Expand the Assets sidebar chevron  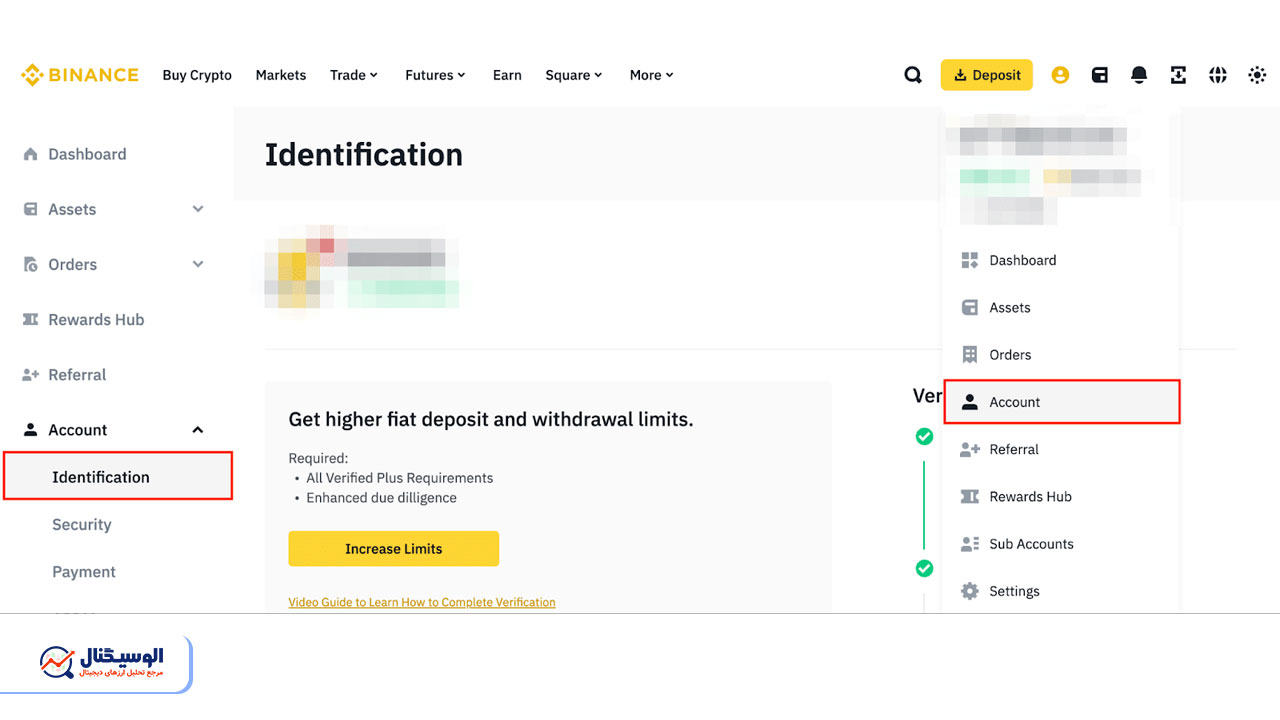pyautogui.click(x=198, y=209)
